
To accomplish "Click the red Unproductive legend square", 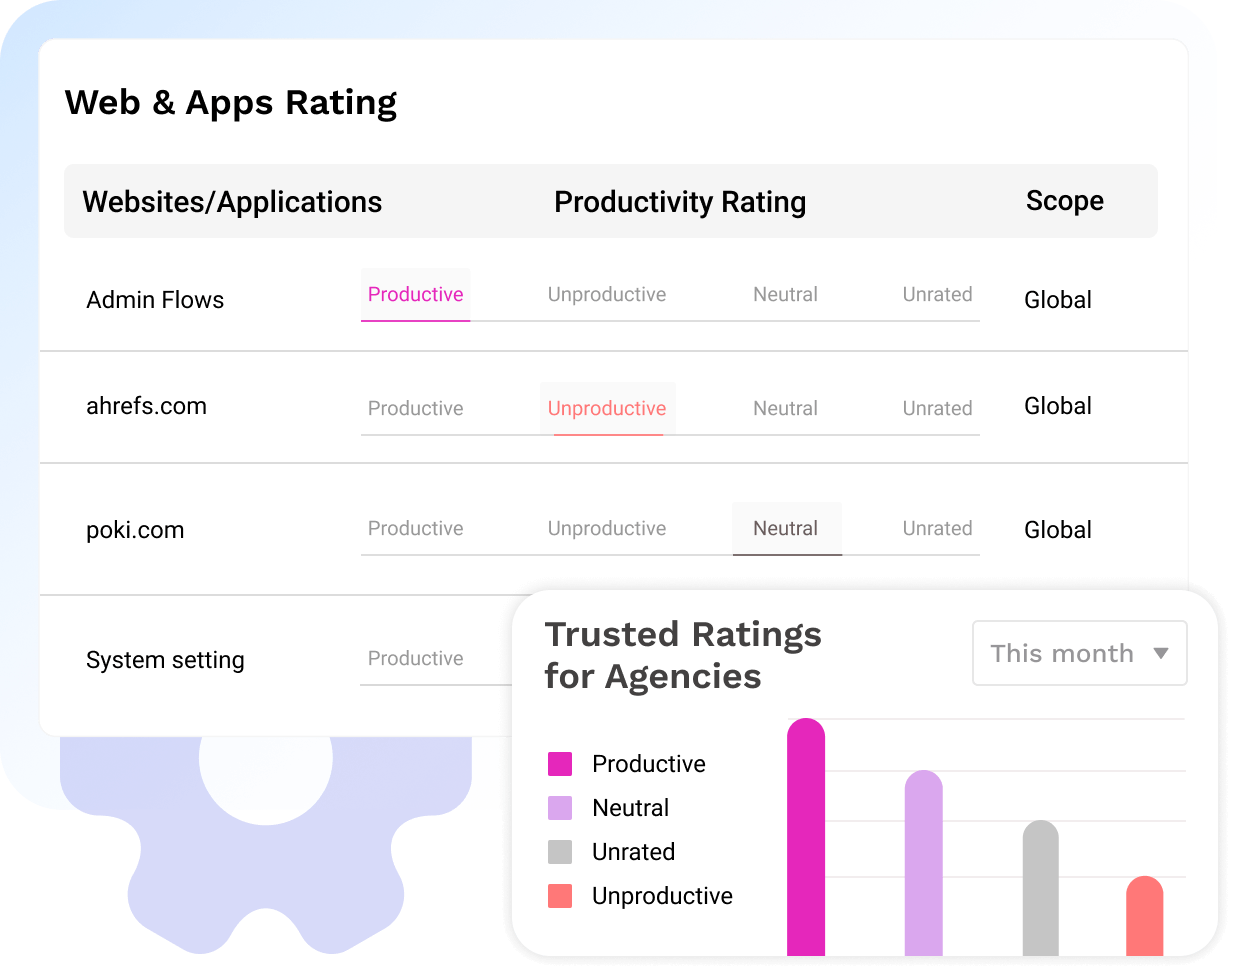I will [x=560, y=895].
